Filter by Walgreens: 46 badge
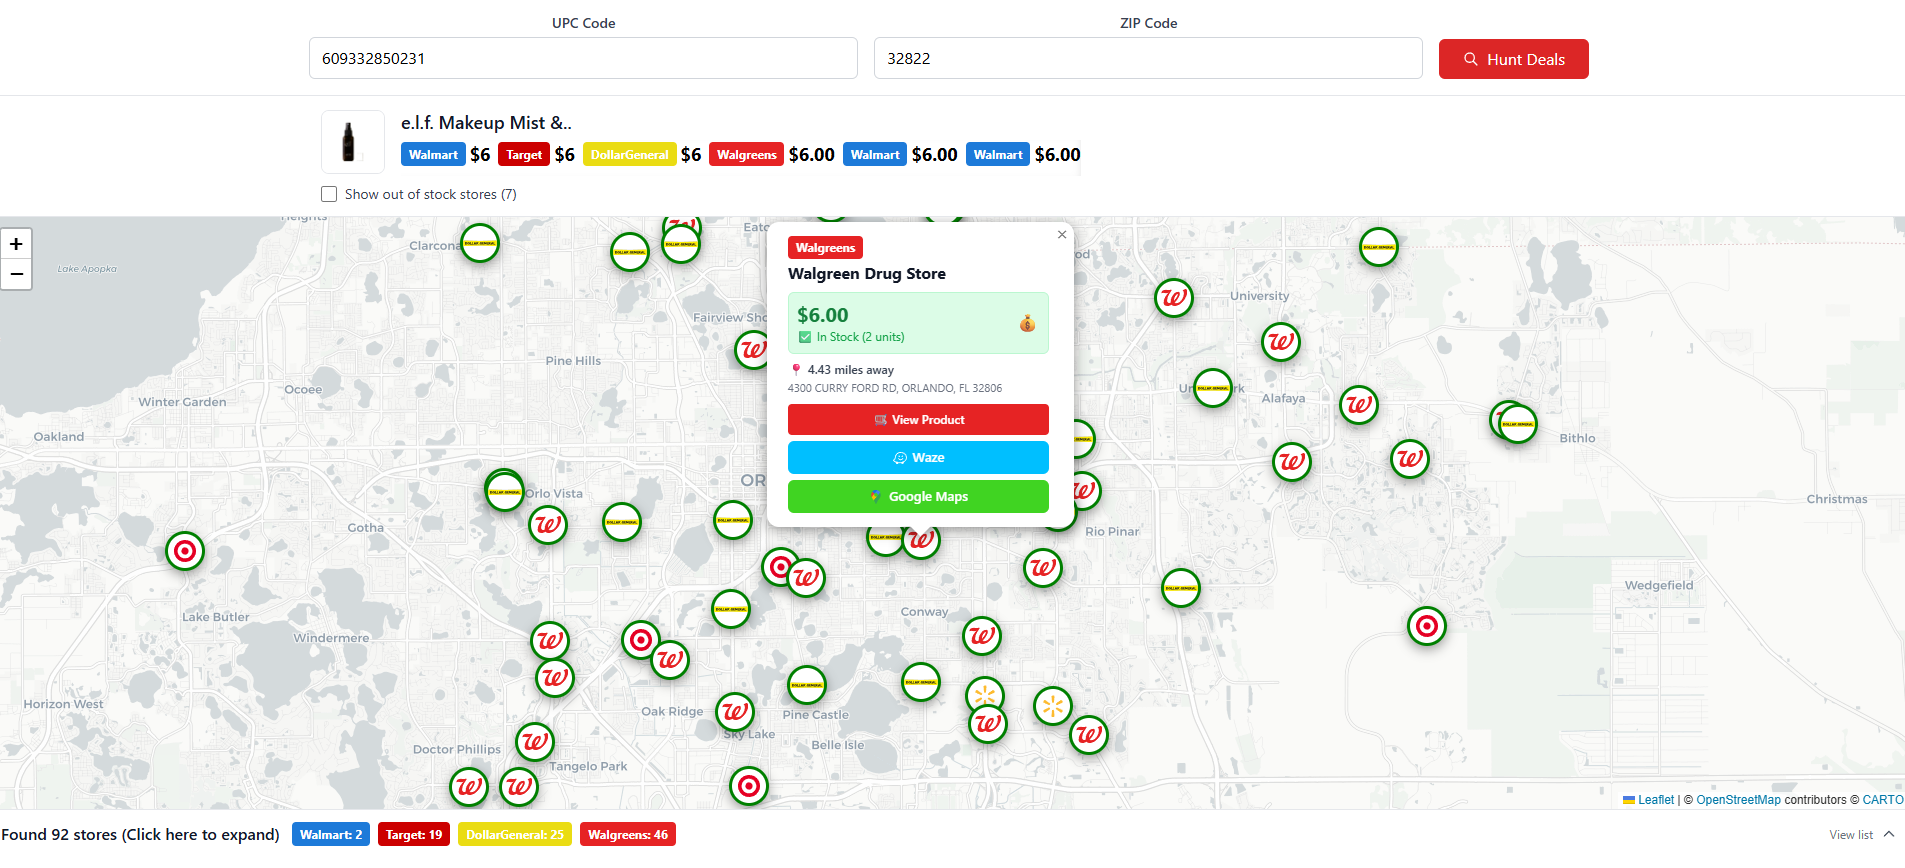Viewport: 1905px width, 868px height. [x=628, y=834]
